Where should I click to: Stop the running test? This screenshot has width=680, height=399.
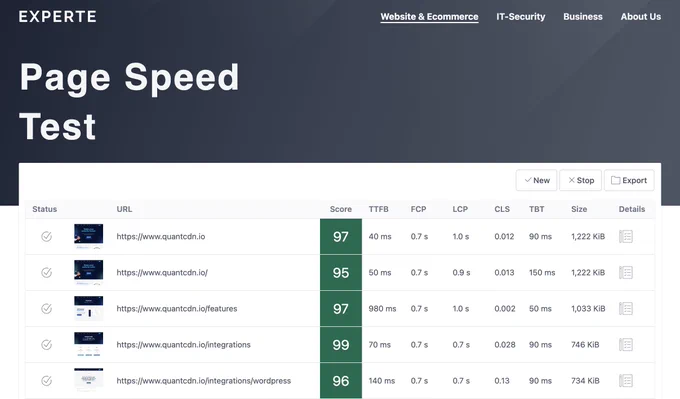pyautogui.click(x=581, y=180)
